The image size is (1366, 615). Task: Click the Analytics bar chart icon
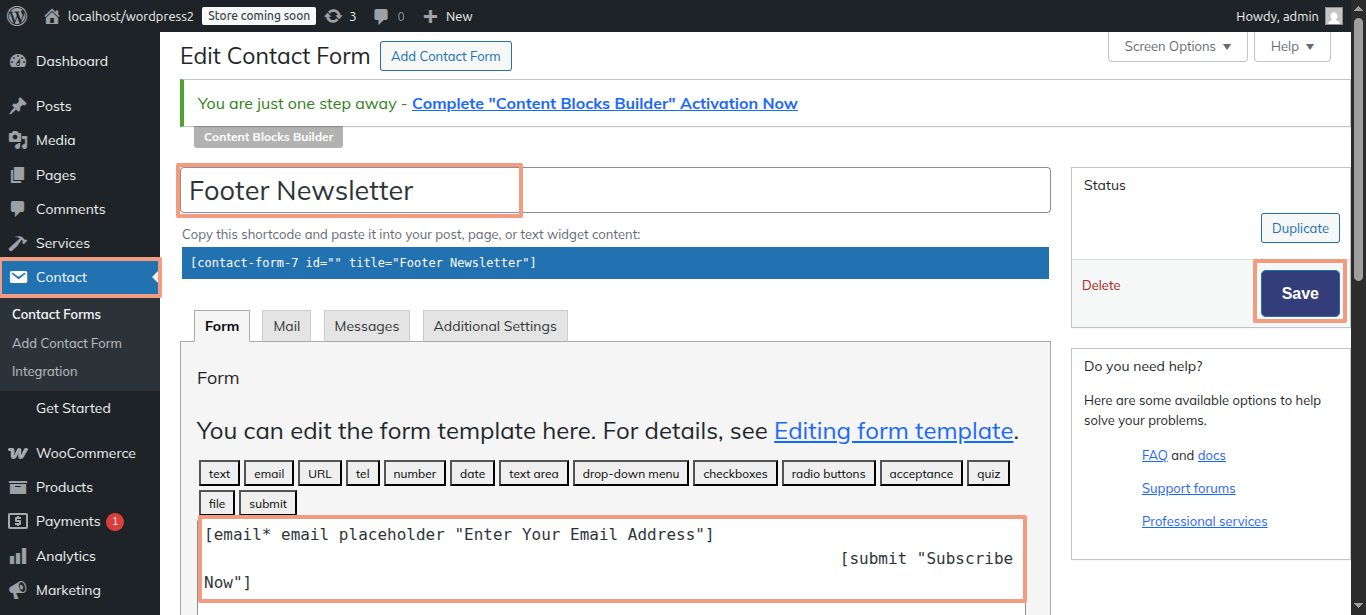click(x=18, y=556)
